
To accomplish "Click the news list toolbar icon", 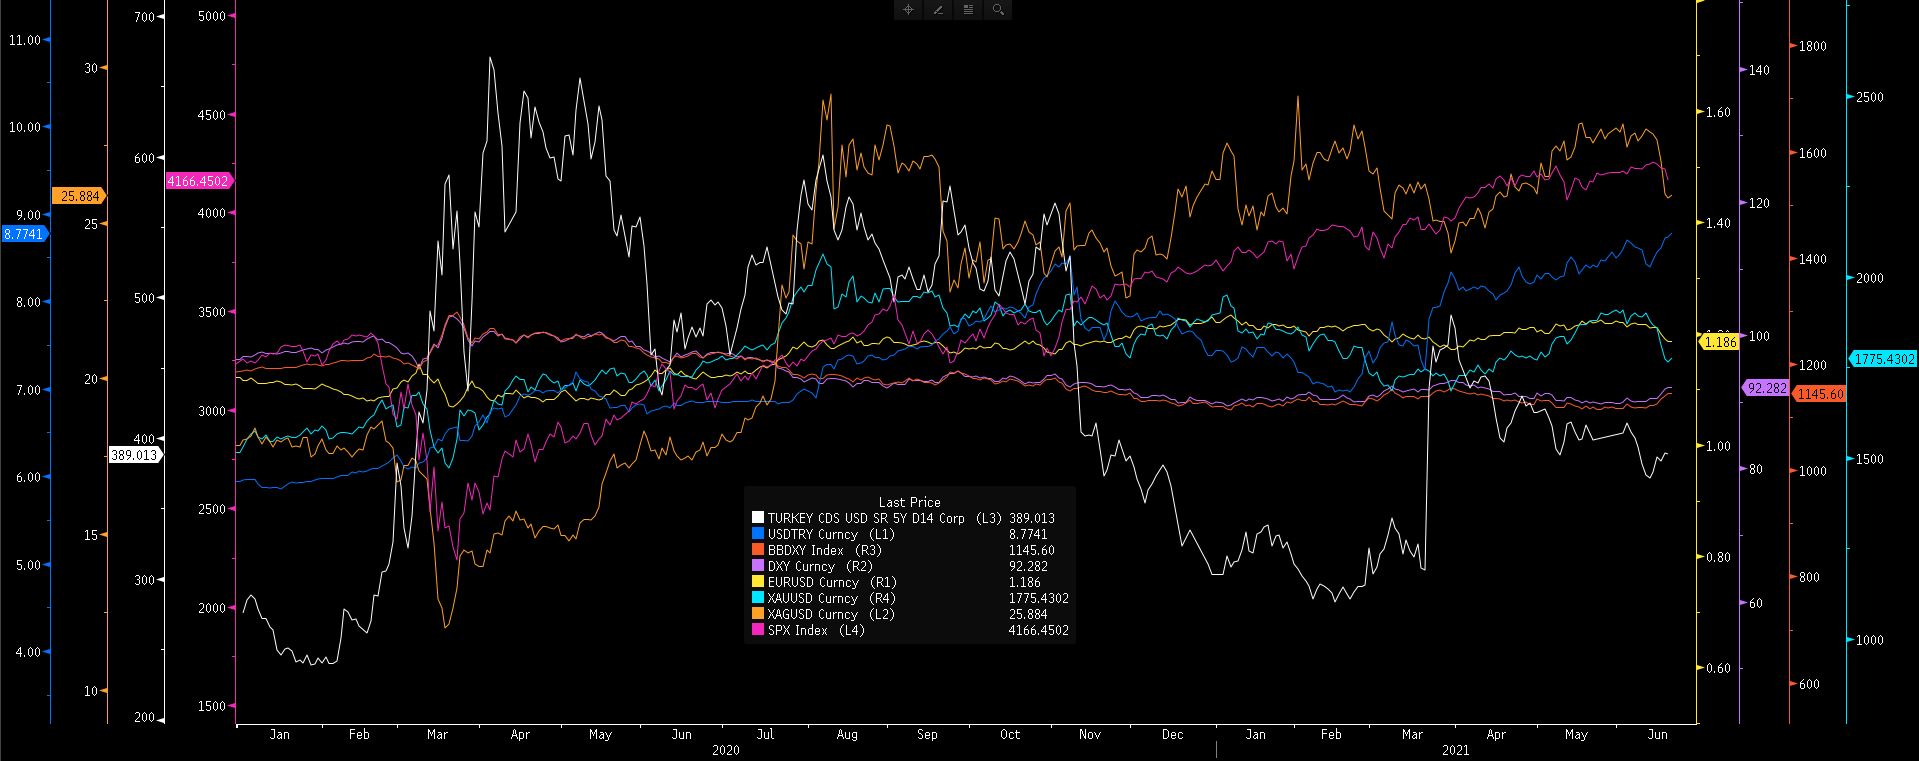I will tap(968, 10).
